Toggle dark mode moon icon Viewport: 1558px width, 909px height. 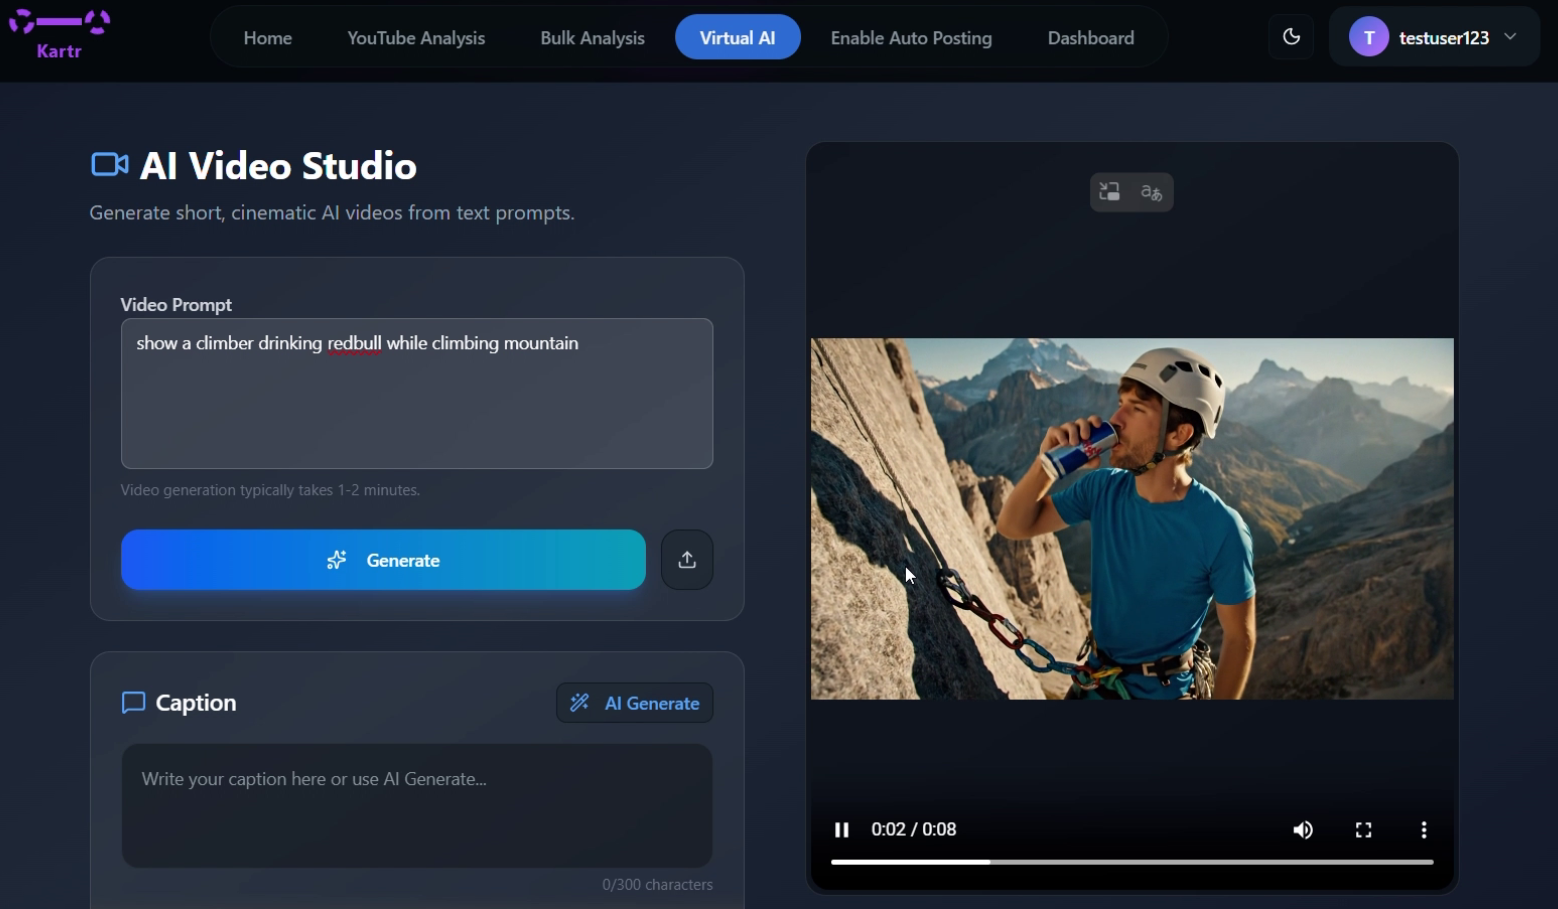tap(1292, 37)
